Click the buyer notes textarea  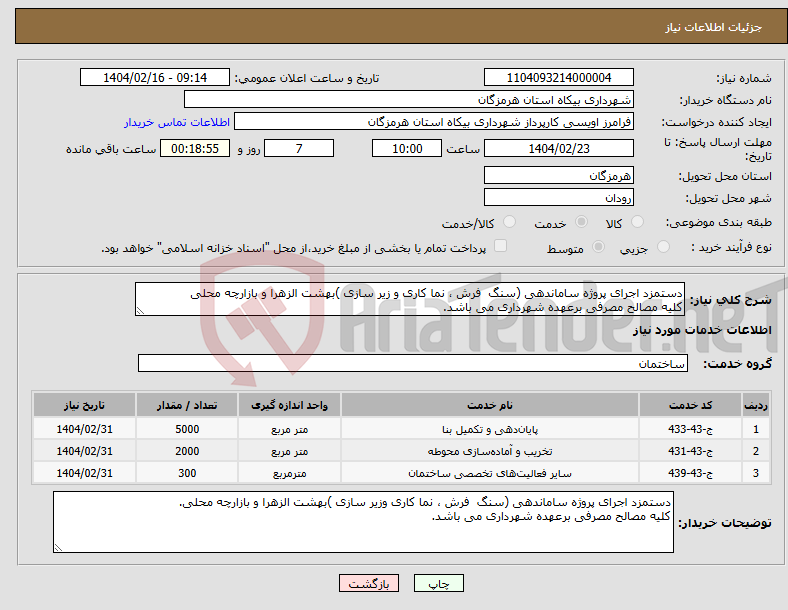point(363,522)
